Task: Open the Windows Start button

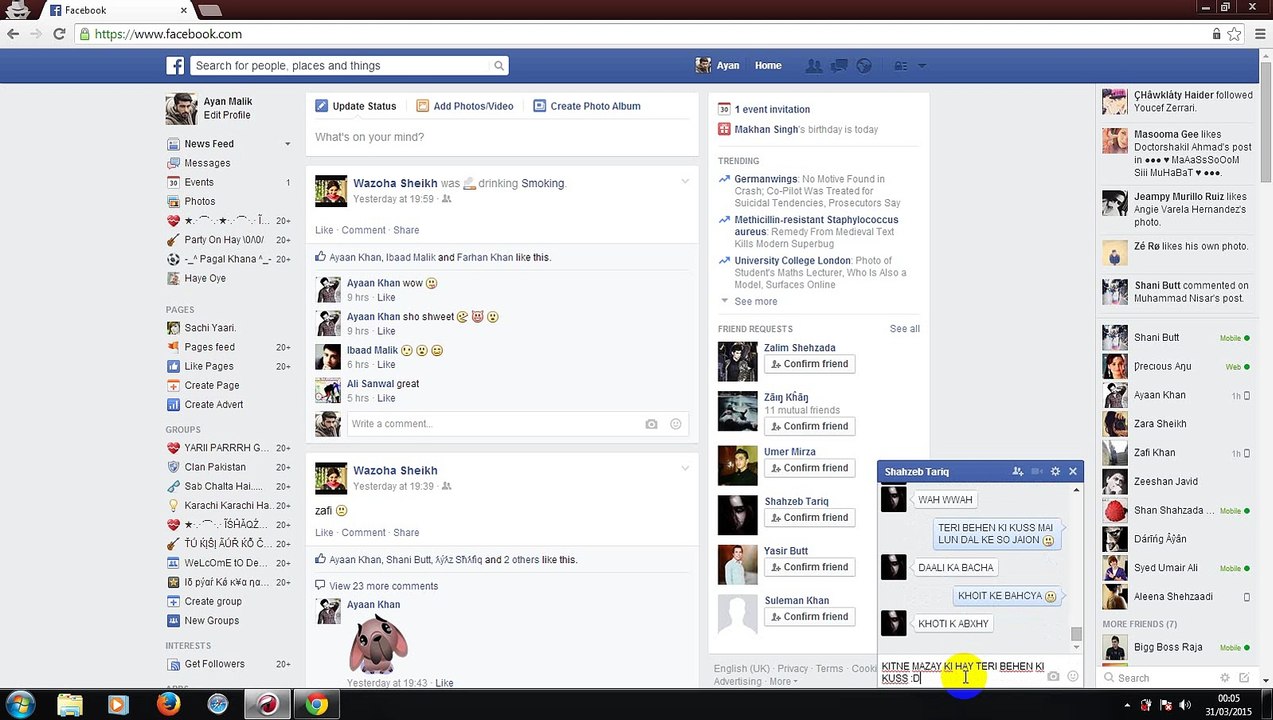Action: (21, 704)
